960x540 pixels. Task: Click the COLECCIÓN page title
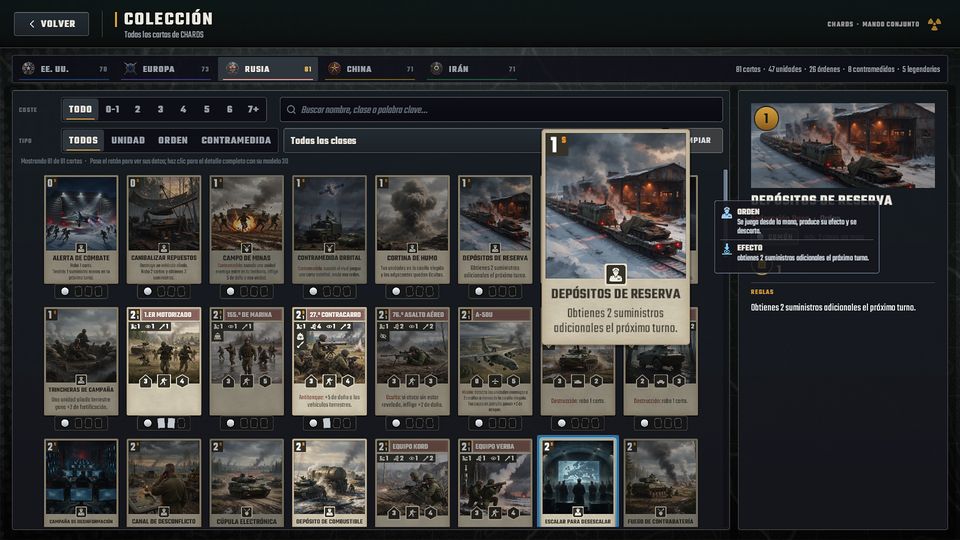coord(168,18)
